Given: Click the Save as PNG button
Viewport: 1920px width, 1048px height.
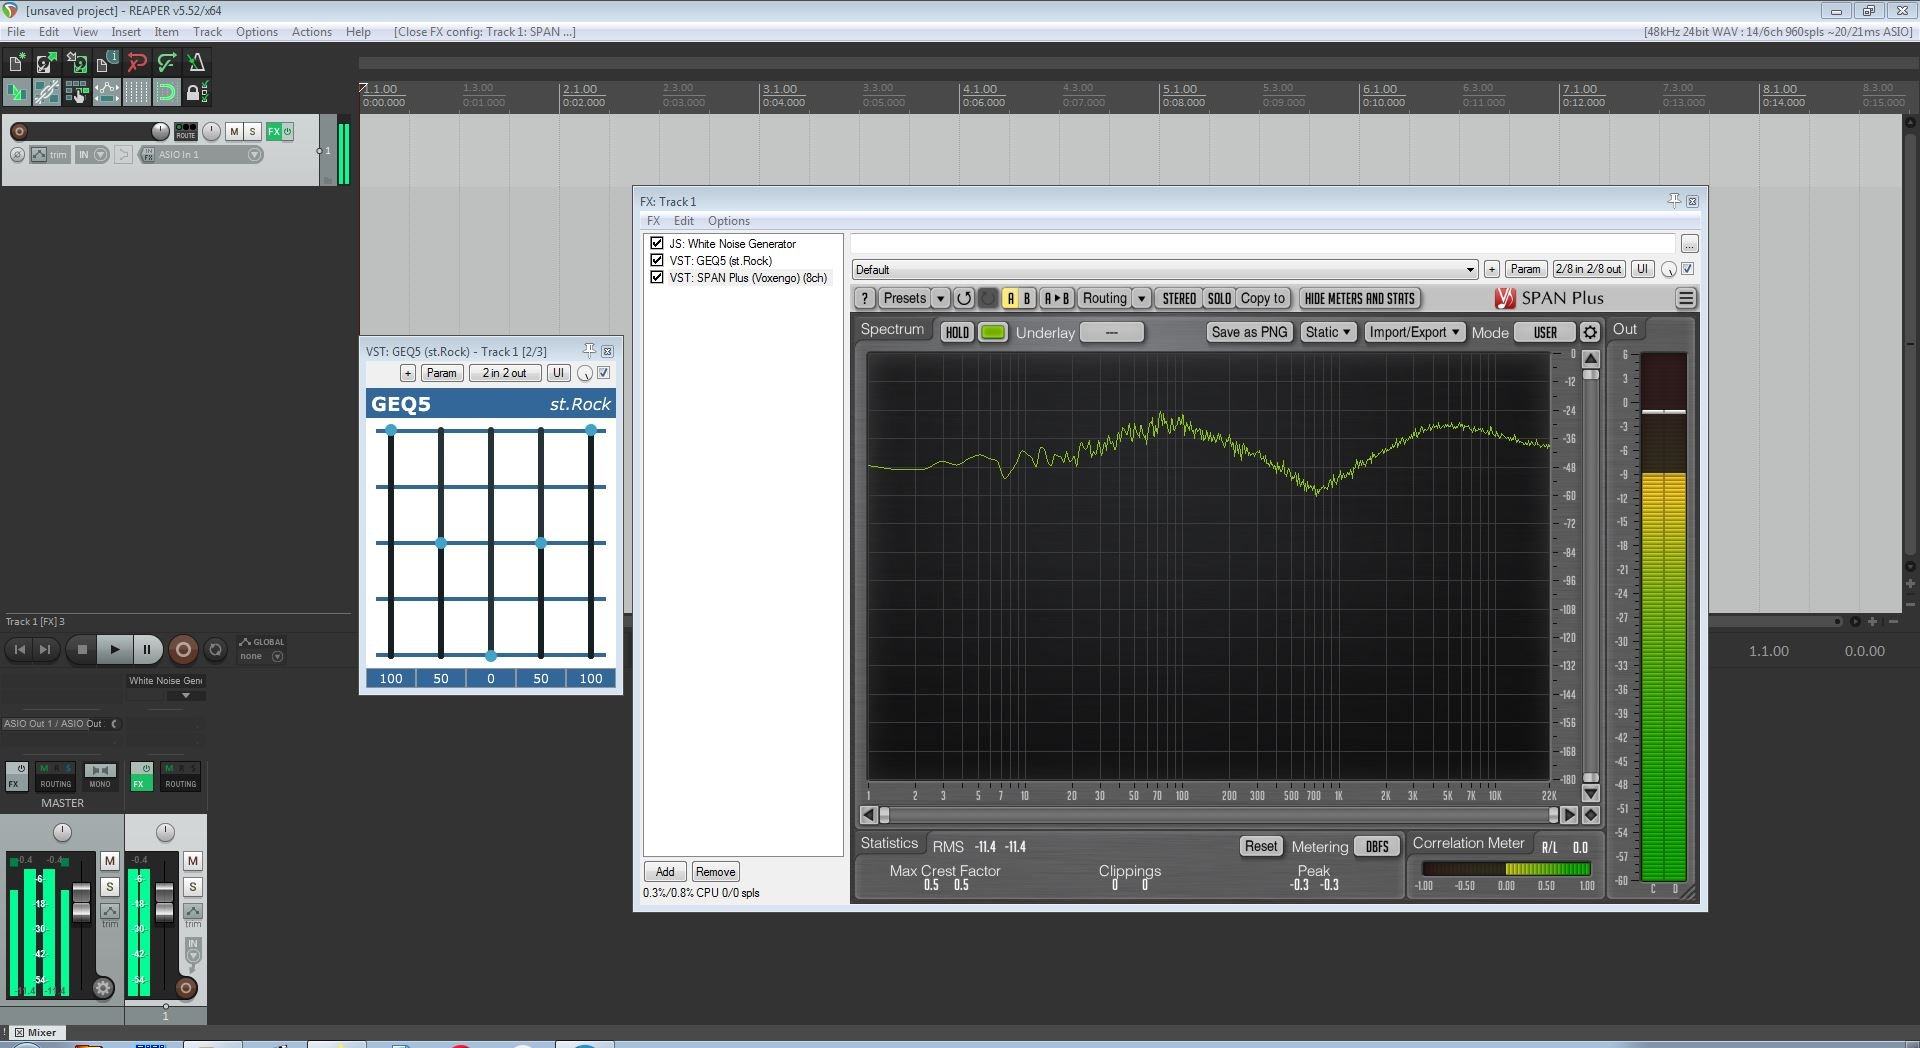Looking at the screenshot, I should [1248, 332].
